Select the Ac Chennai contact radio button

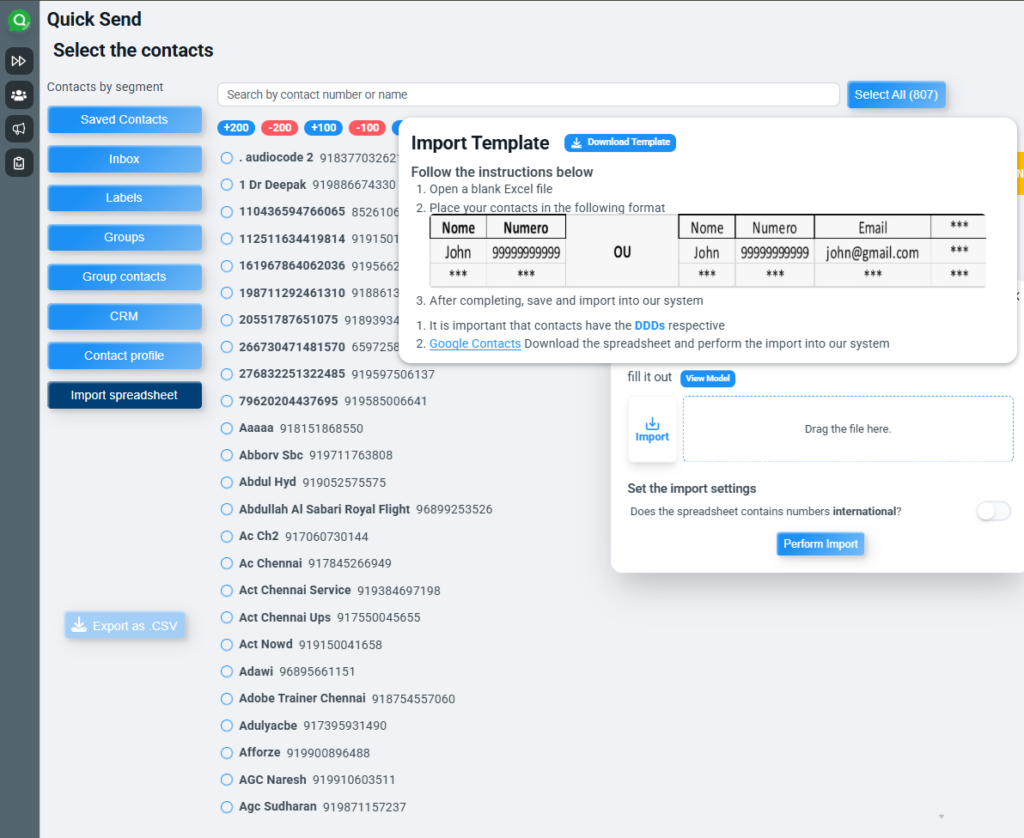tap(227, 563)
